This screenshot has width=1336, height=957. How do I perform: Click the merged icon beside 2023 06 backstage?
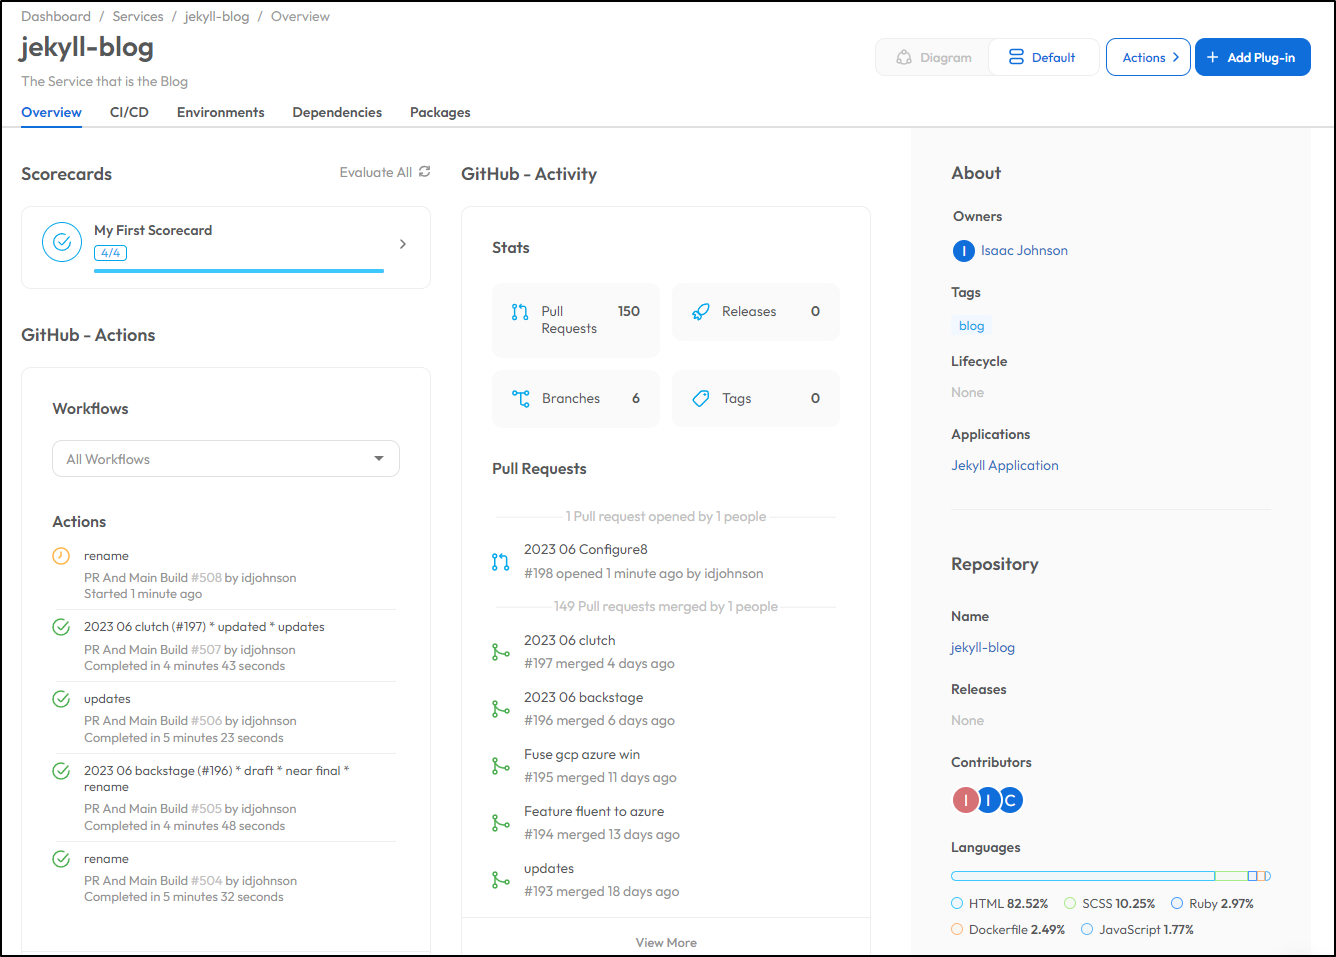tap(501, 709)
